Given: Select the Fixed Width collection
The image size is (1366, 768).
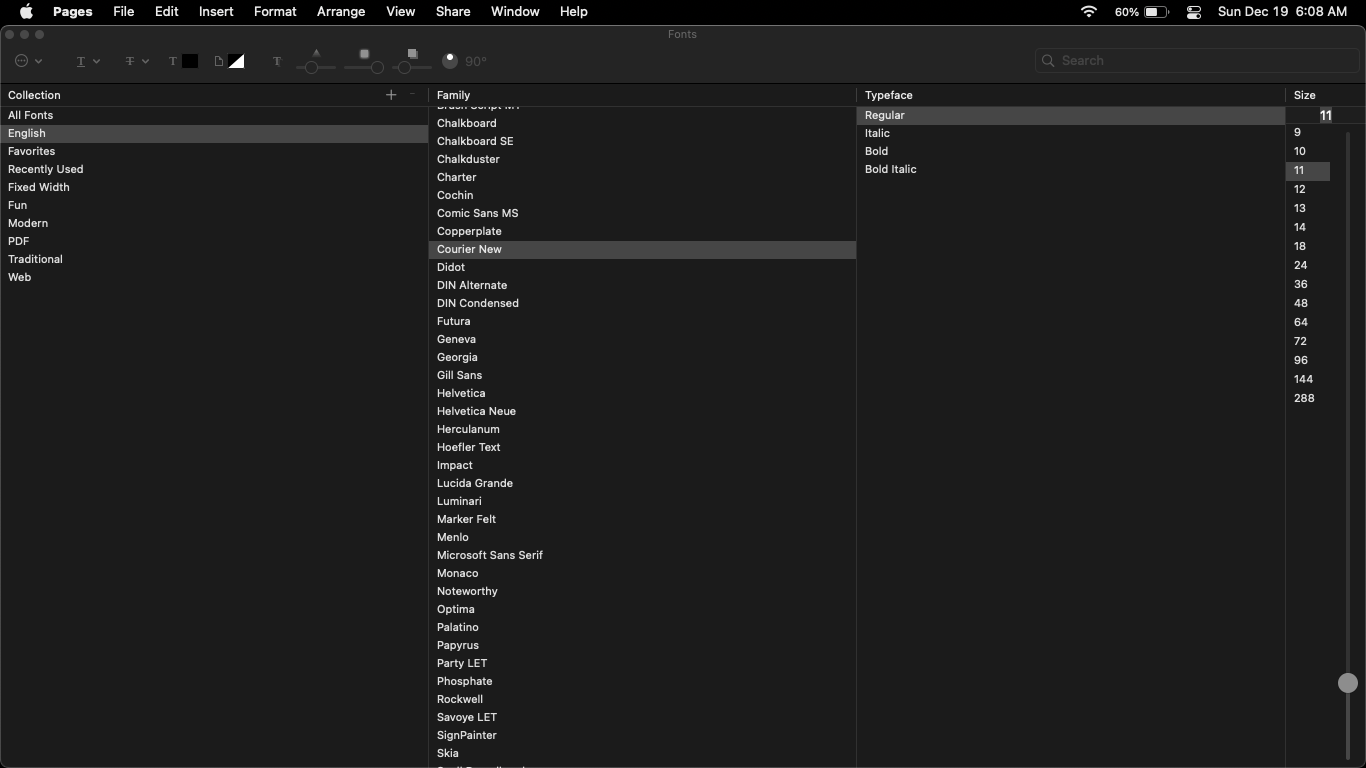Looking at the screenshot, I should tap(214, 187).
